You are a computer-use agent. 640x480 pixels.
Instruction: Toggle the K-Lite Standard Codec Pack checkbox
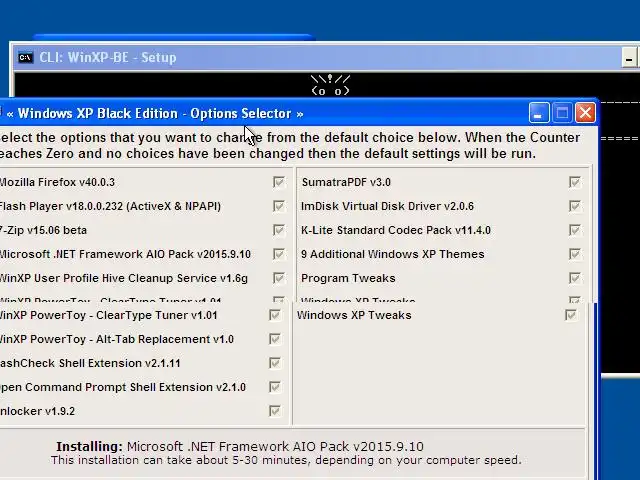point(575,230)
